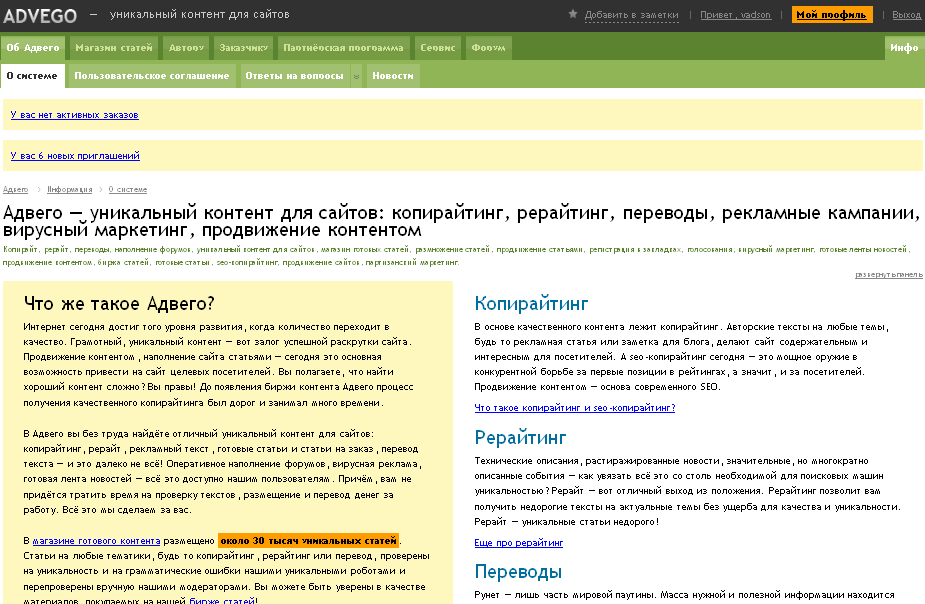Image resolution: width=925 pixels, height=604 pixels.
Task: Open Мой профиль button
Action: [832, 15]
